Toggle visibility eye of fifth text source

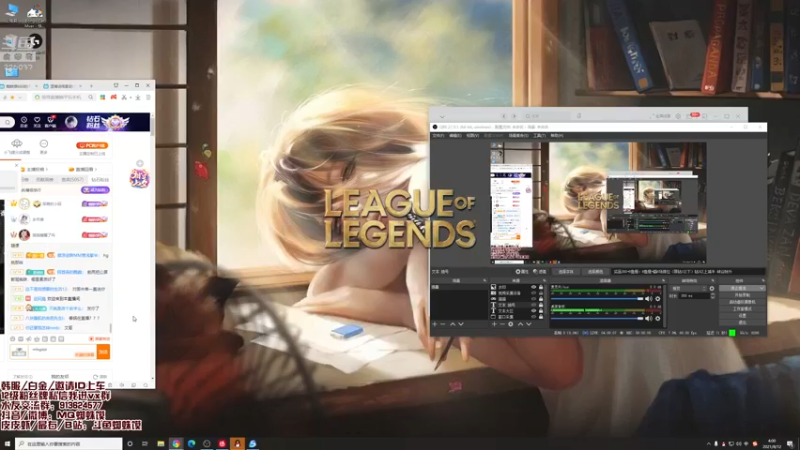click(x=534, y=311)
